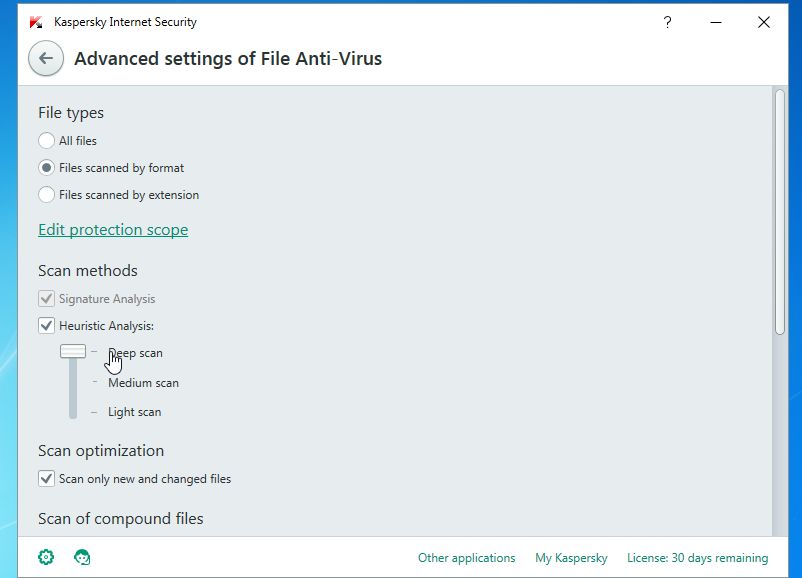Open the settings gear icon
Screen dimensions: 802x578
click(46, 557)
